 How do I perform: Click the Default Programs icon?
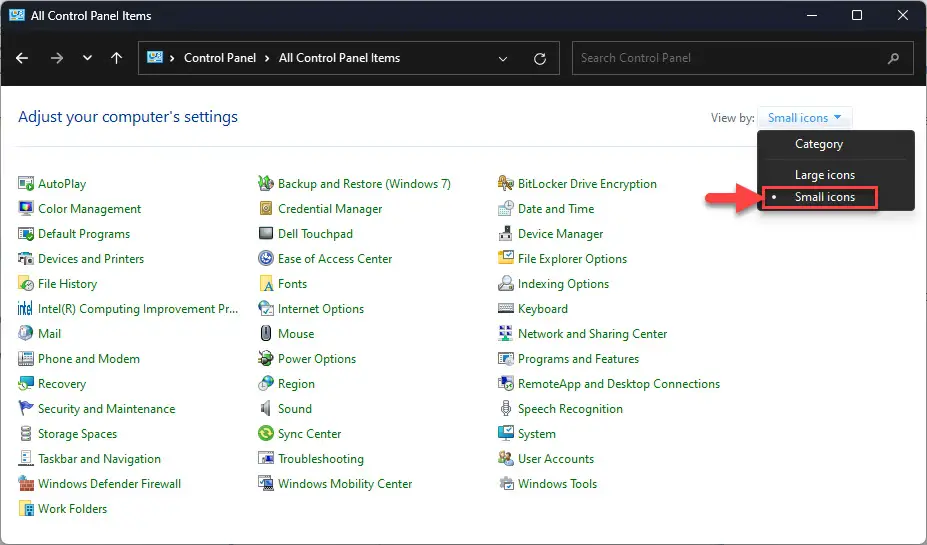tap(25, 233)
